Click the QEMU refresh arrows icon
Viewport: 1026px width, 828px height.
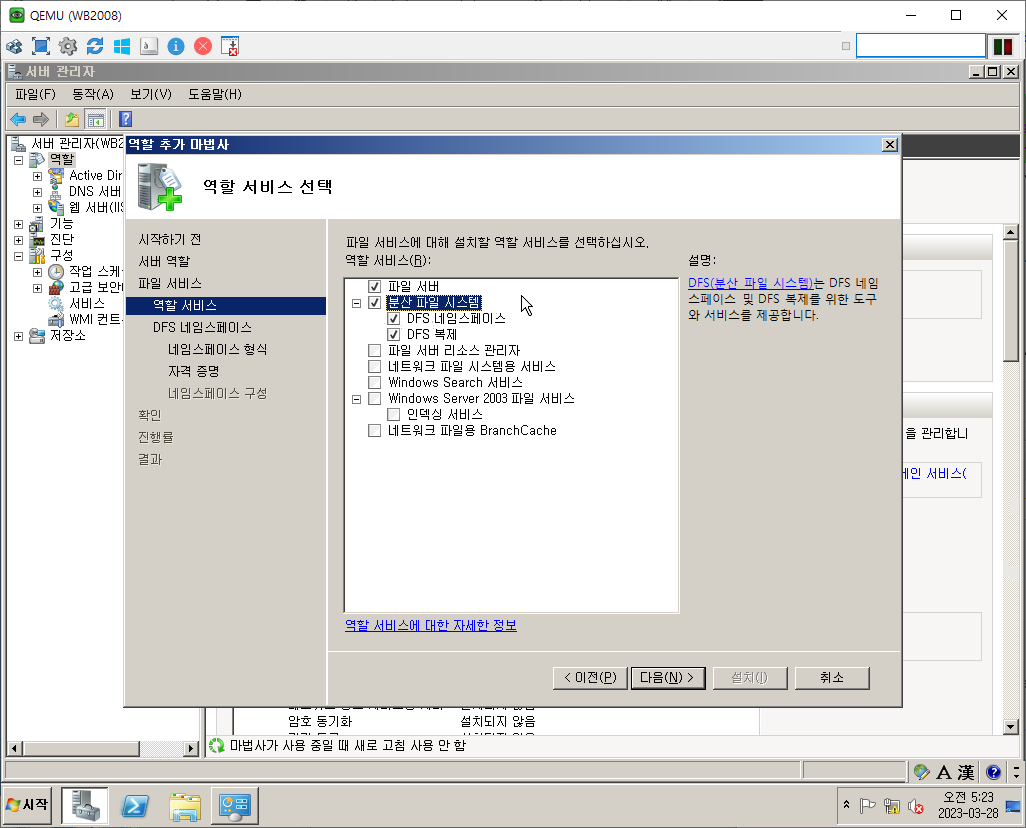point(95,46)
